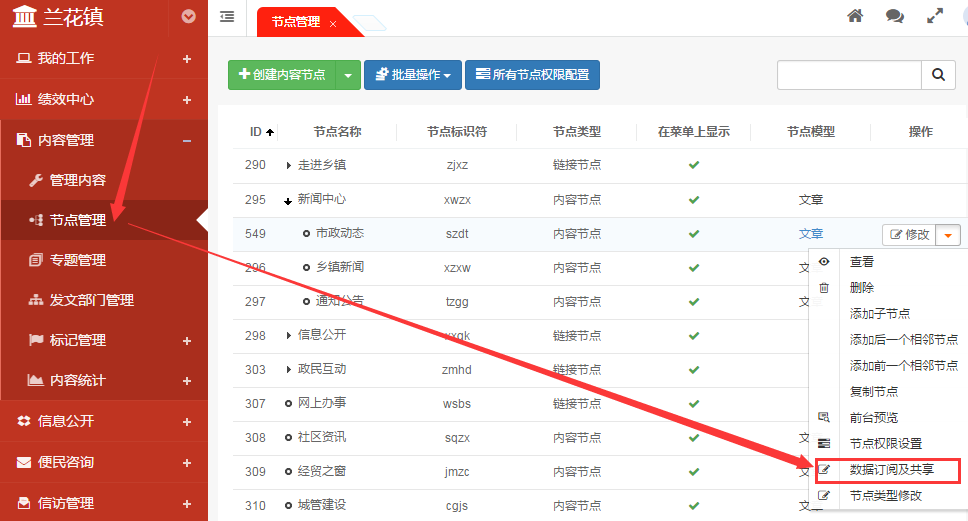Open the 批量操作 dropdown
The image size is (968, 521).
[413, 75]
